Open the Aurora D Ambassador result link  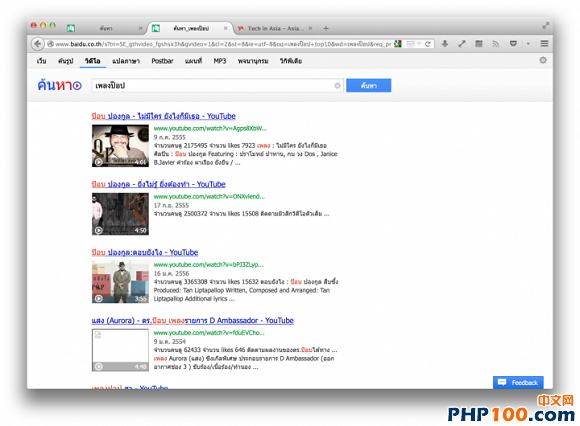192,320
